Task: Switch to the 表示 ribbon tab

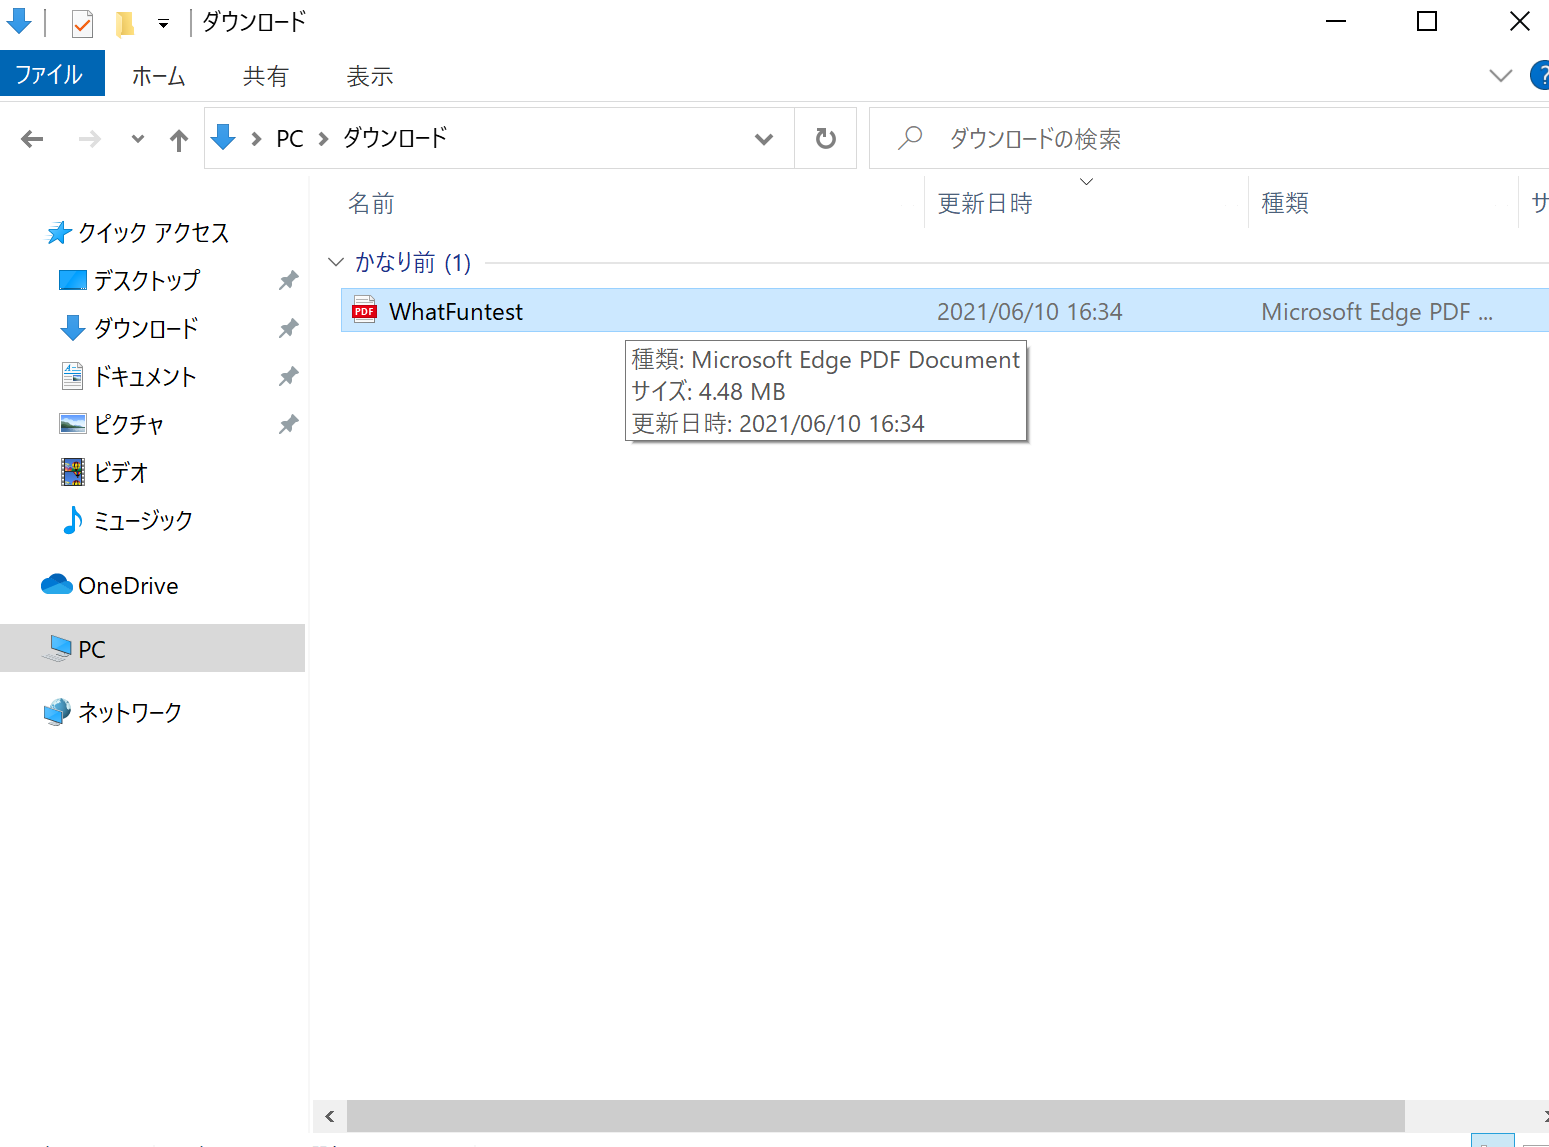Action: [x=369, y=76]
